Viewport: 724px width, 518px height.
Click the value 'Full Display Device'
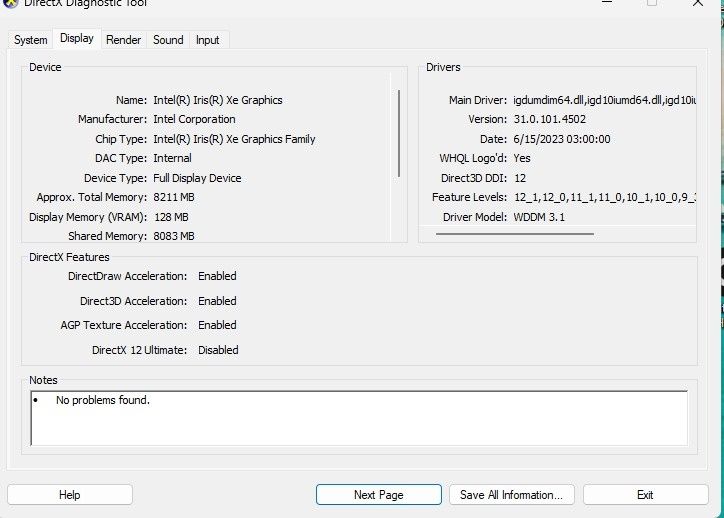(197, 178)
